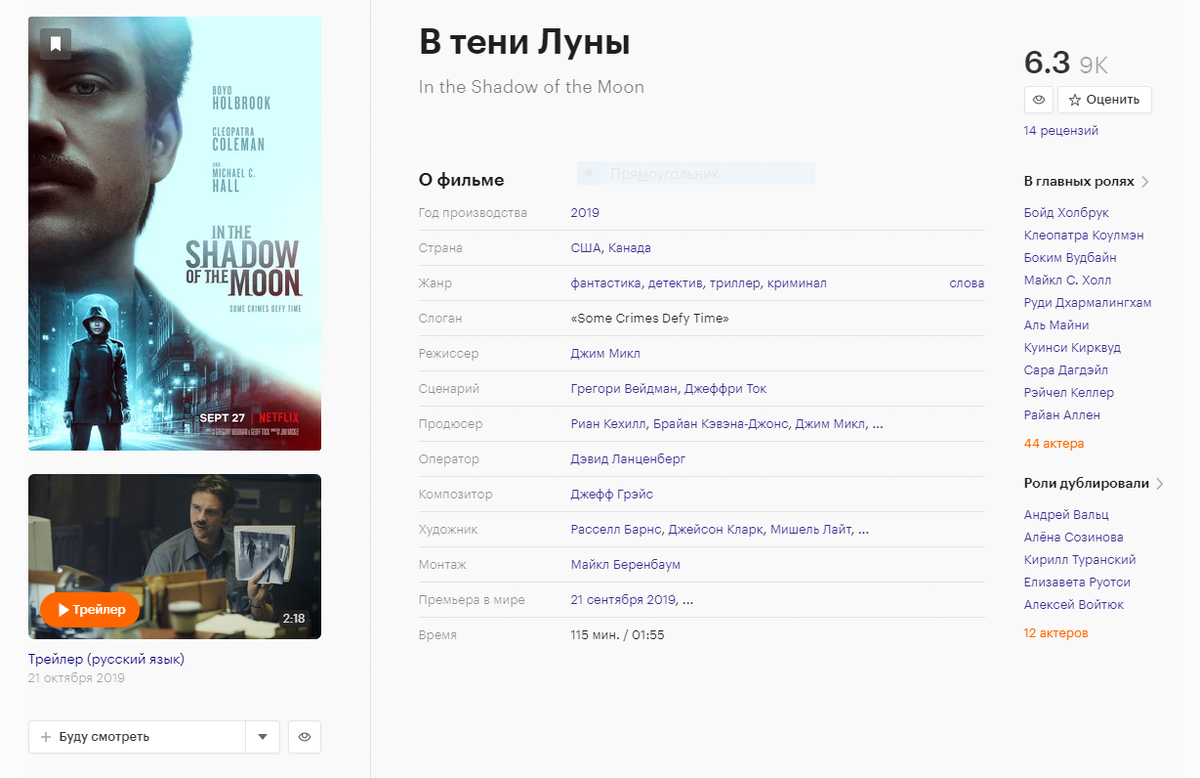Open editor Майкл Беренбаум's page
Viewport: 1200px width, 778px height.
pyautogui.click(x=626, y=565)
